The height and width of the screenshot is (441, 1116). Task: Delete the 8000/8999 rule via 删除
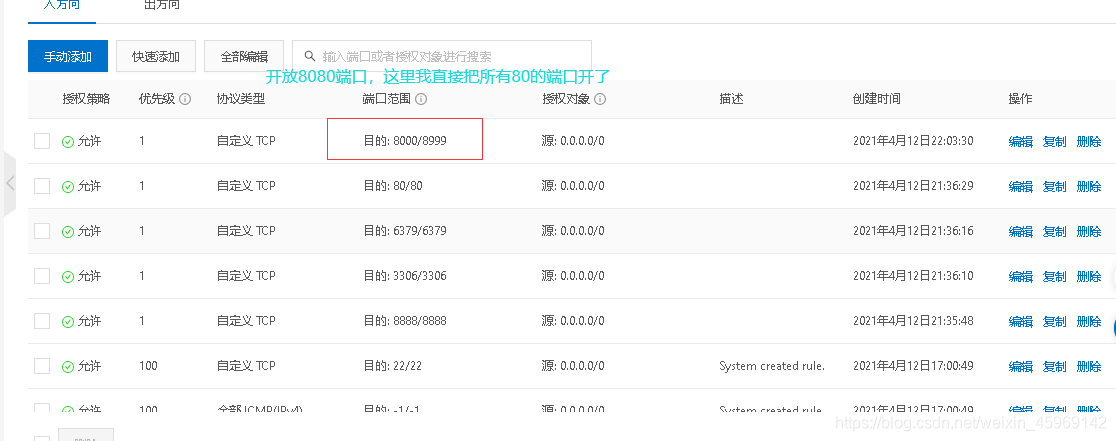click(x=1089, y=142)
